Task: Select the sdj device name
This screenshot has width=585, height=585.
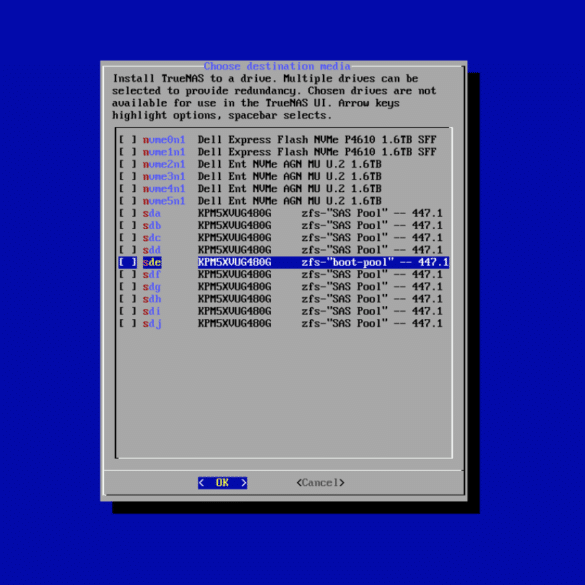Action: coord(152,323)
